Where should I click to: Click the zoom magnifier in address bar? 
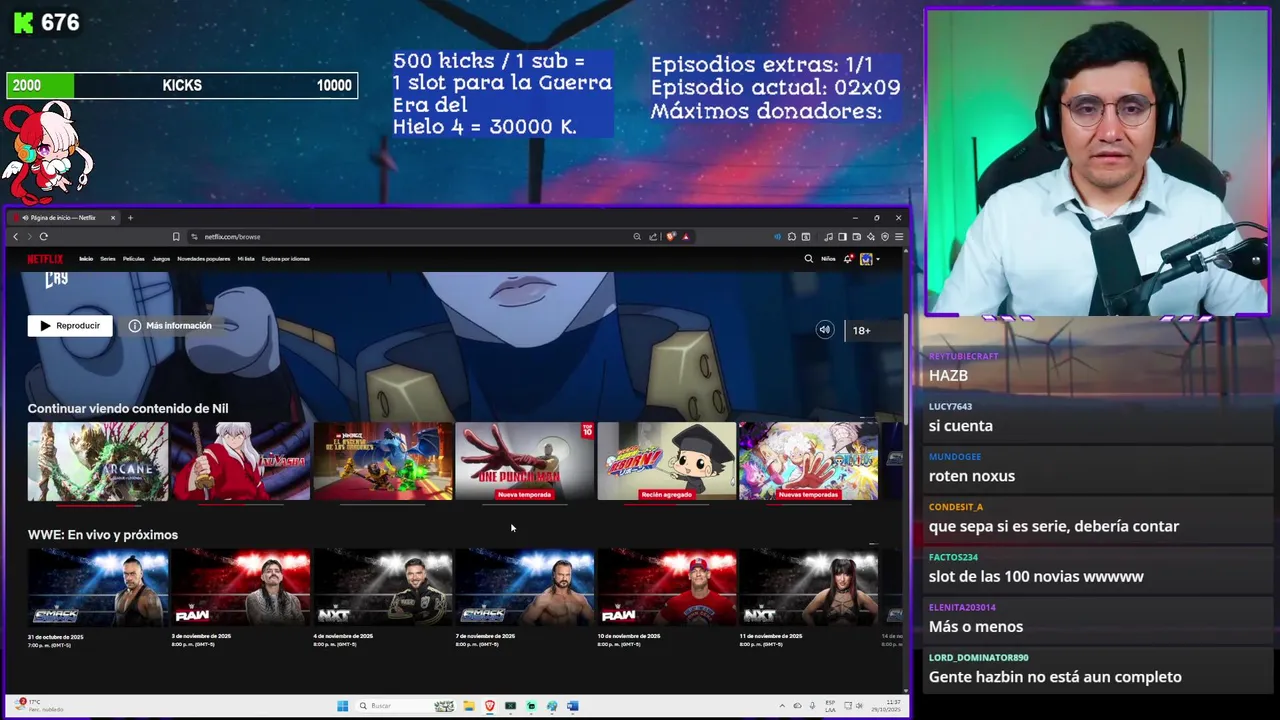637,237
